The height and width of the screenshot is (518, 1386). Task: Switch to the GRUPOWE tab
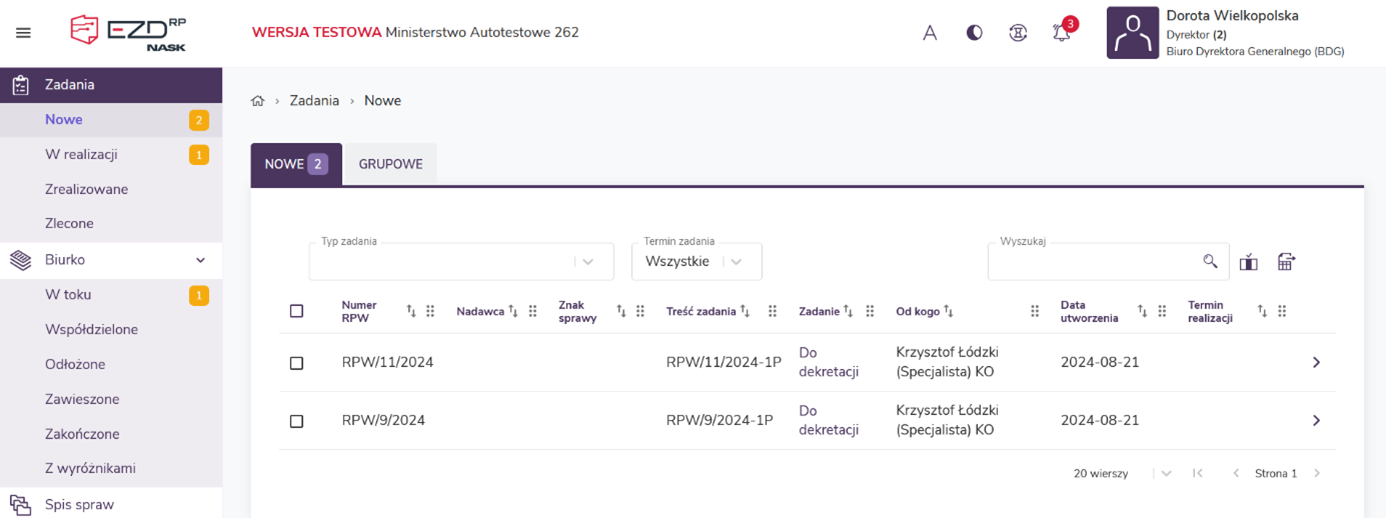tap(390, 164)
